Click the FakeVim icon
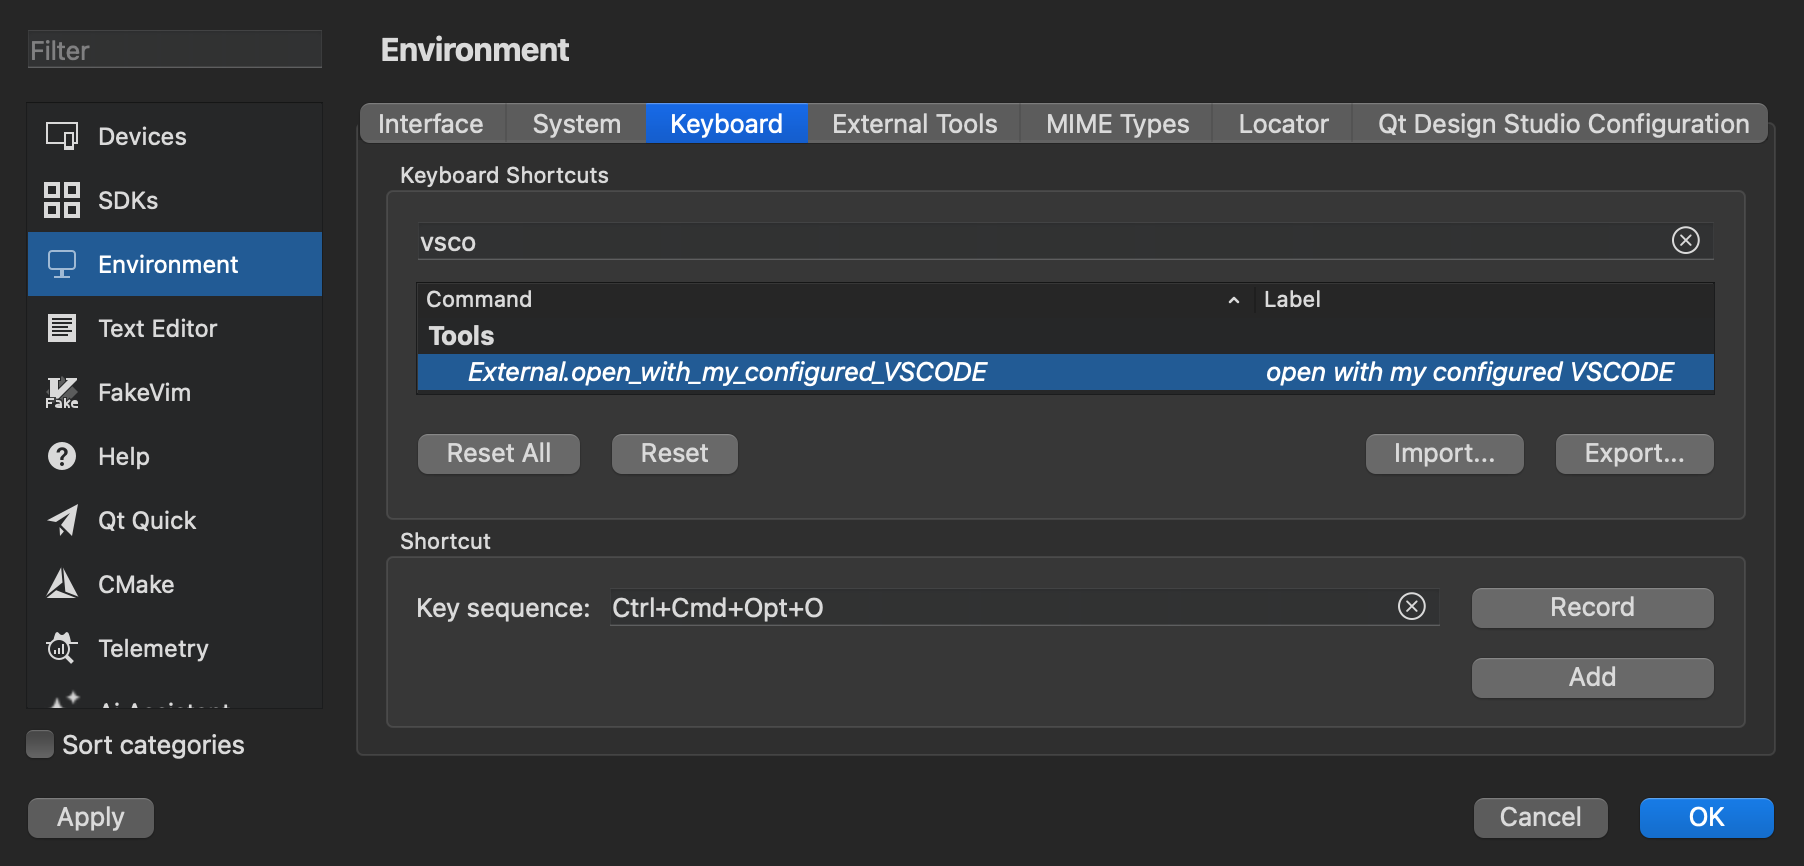This screenshot has width=1804, height=866. click(x=62, y=392)
